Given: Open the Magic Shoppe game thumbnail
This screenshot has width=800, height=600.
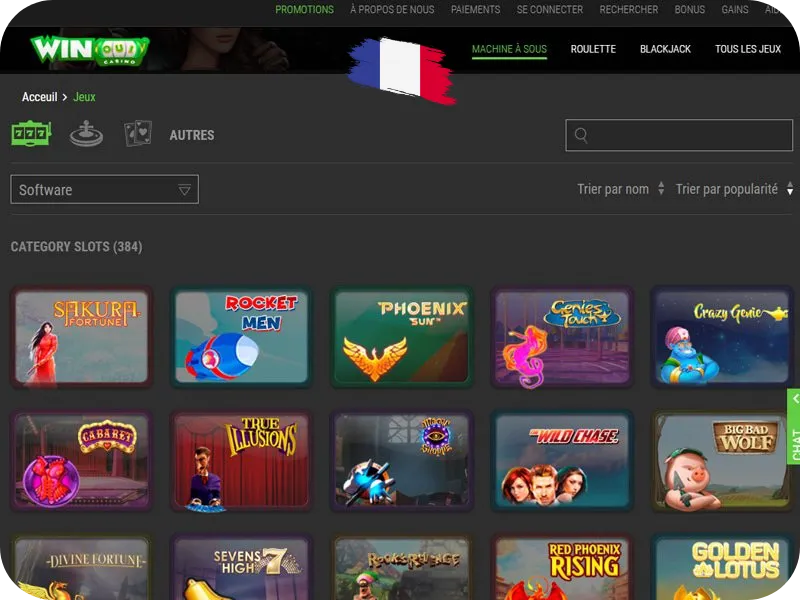Looking at the screenshot, I should click(402, 461).
